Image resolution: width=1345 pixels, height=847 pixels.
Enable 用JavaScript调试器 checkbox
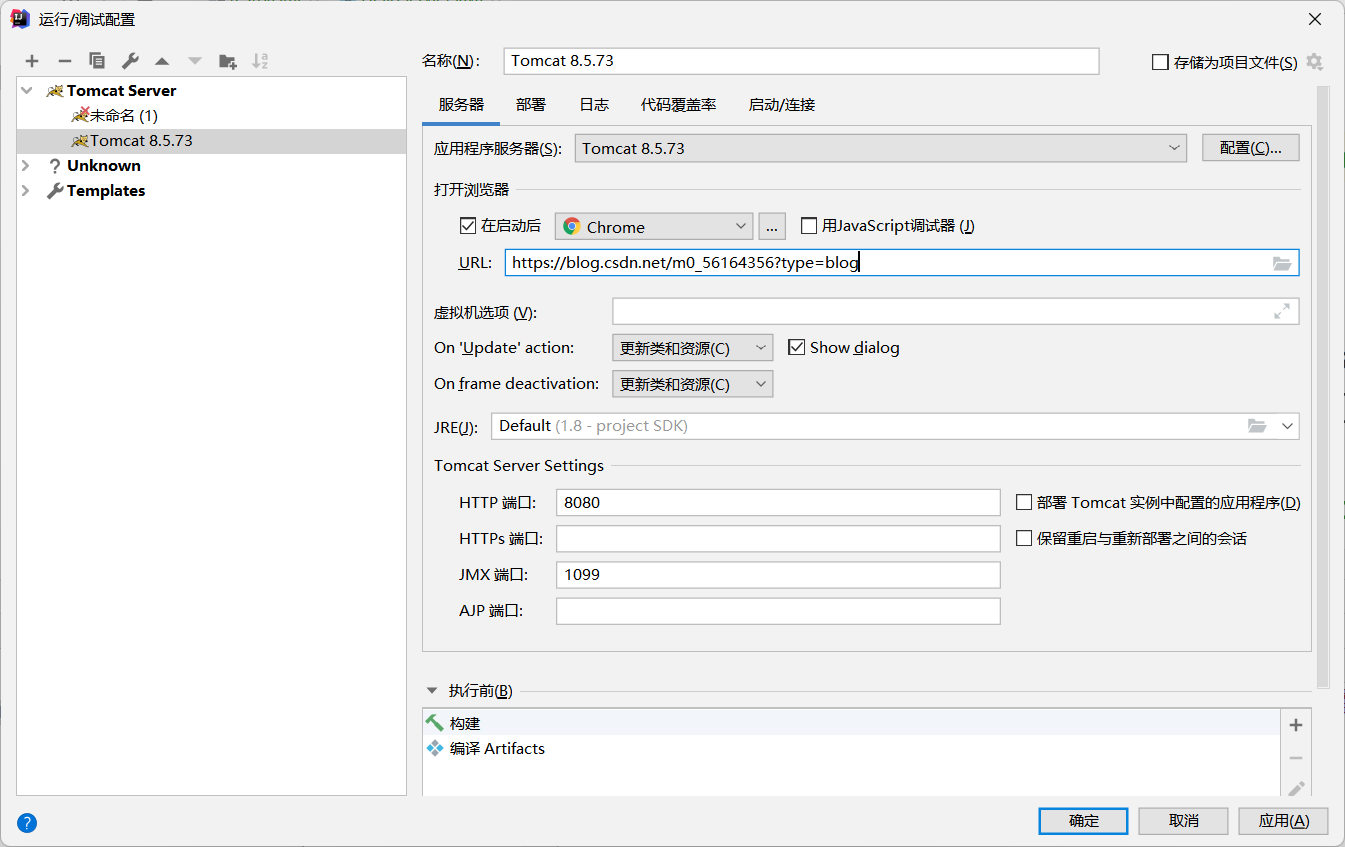pyautogui.click(x=809, y=226)
